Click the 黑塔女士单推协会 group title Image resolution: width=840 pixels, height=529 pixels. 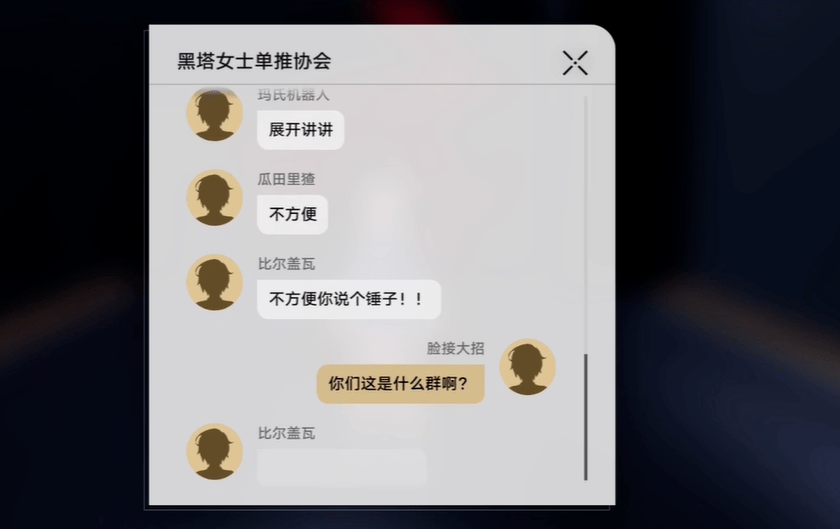(x=254, y=61)
